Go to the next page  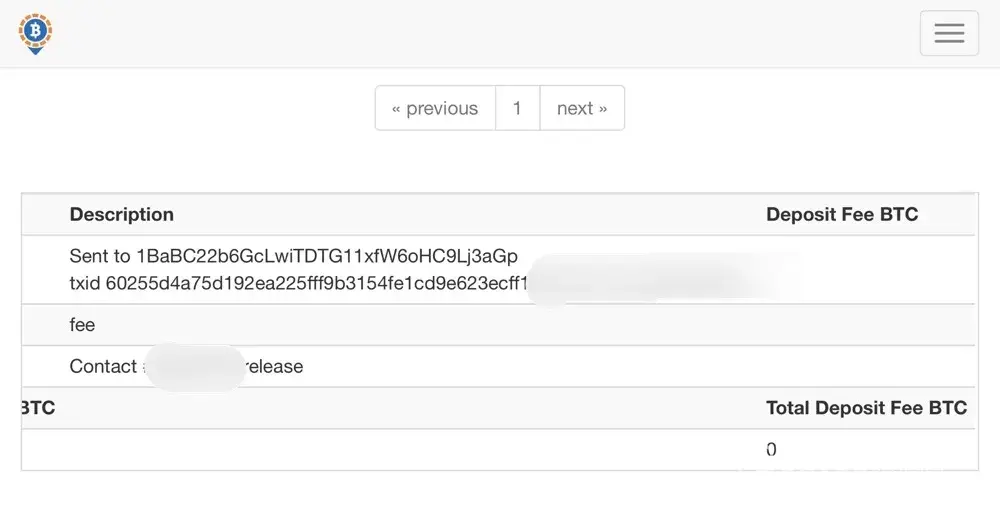582,108
